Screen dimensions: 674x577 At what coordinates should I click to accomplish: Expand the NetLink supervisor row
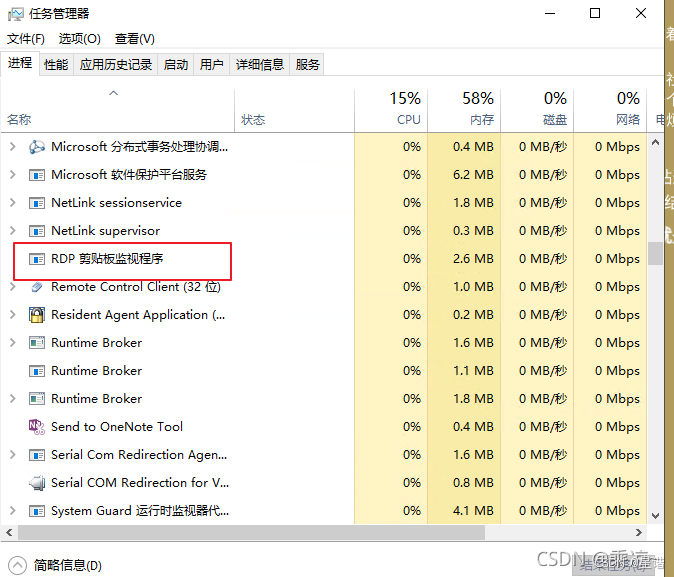coord(13,231)
